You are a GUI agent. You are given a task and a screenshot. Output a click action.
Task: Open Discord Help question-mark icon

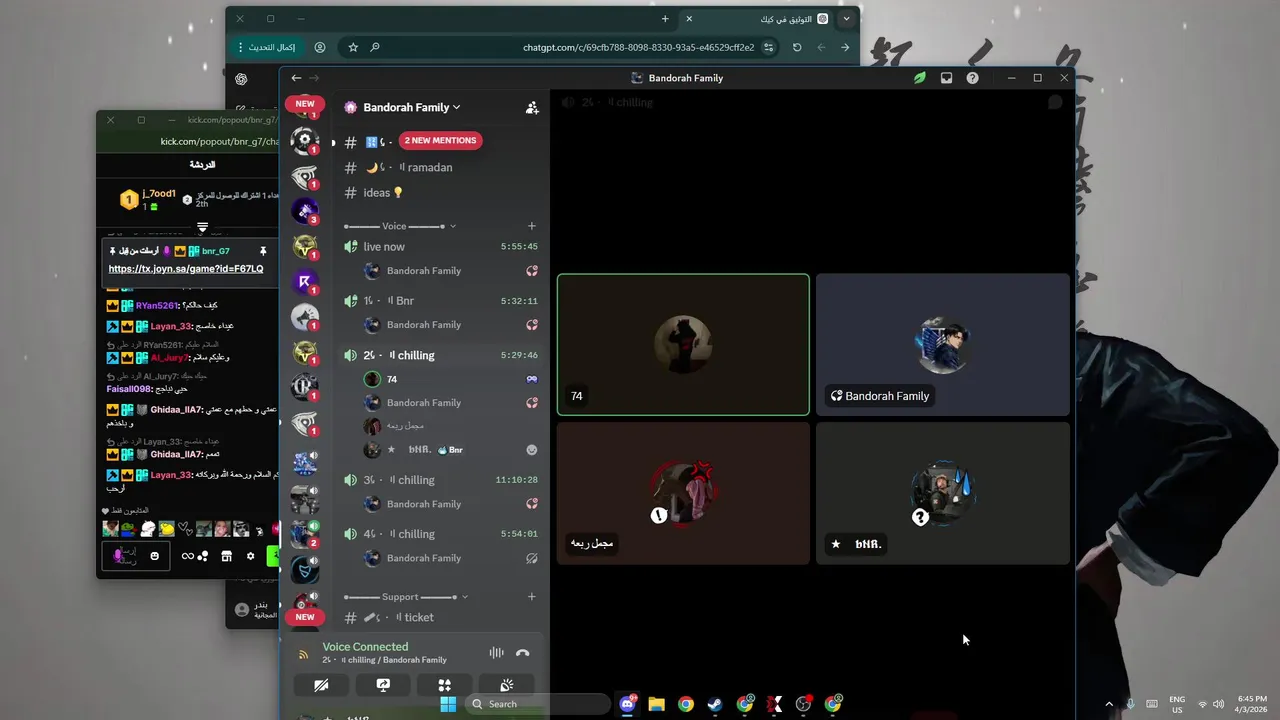(972, 78)
